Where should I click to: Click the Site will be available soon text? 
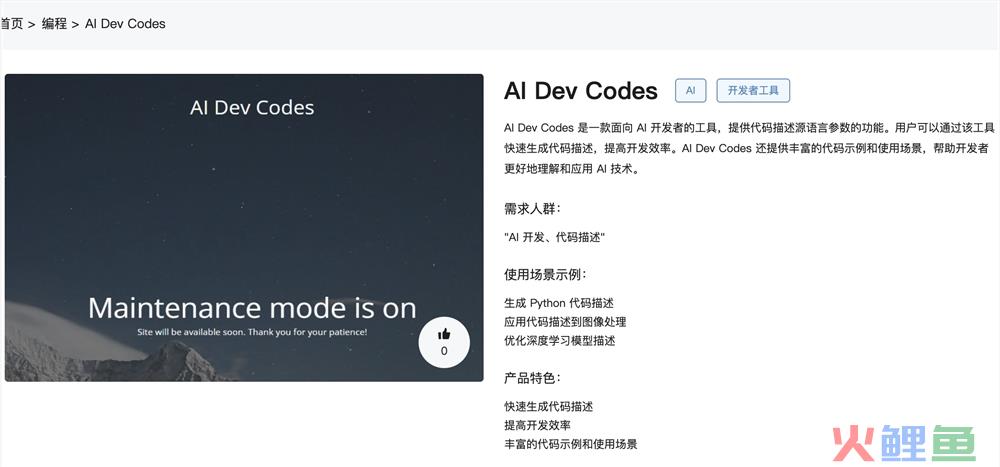click(x=252, y=332)
